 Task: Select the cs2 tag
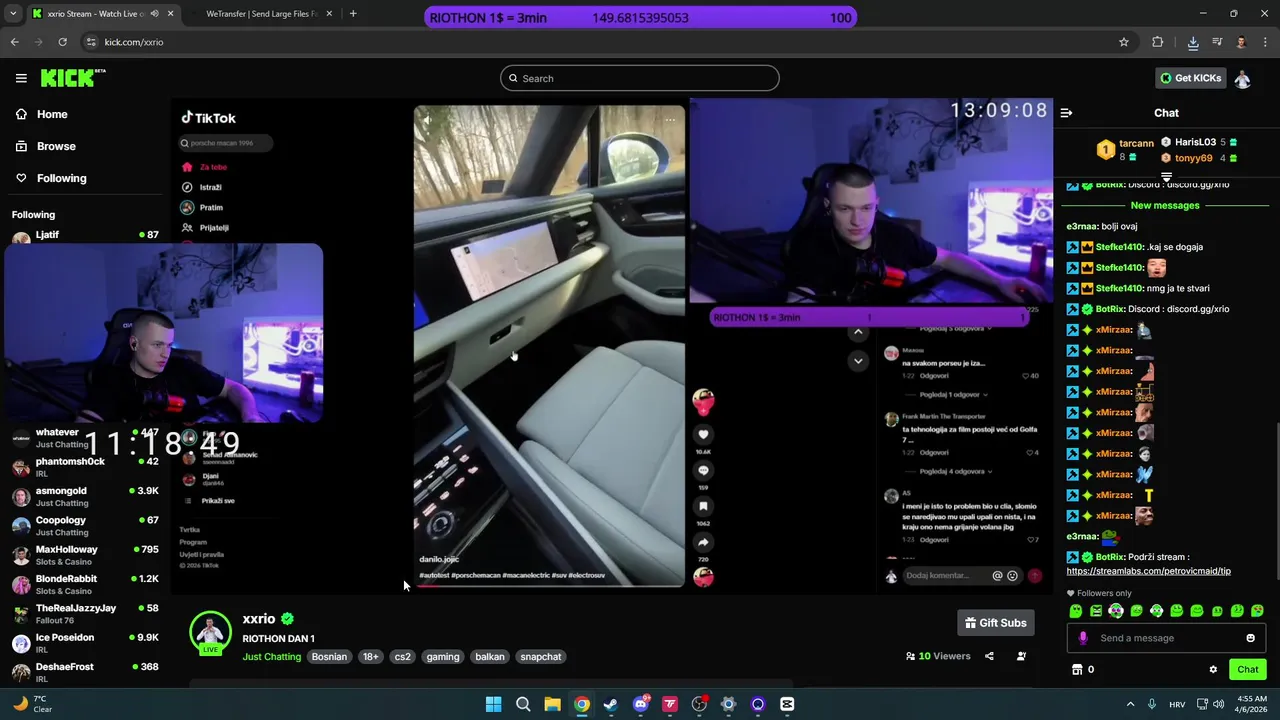tap(402, 657)
